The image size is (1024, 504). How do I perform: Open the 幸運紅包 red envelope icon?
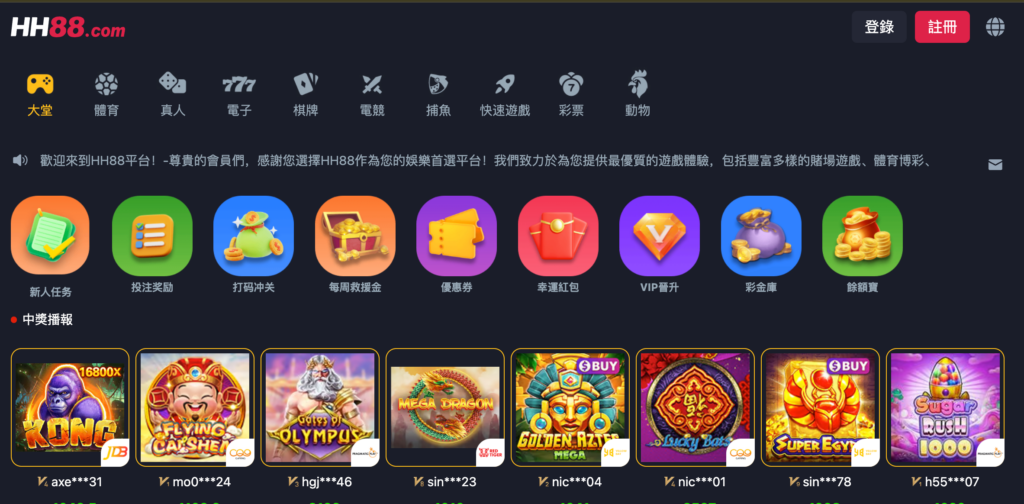coord(558,236)
